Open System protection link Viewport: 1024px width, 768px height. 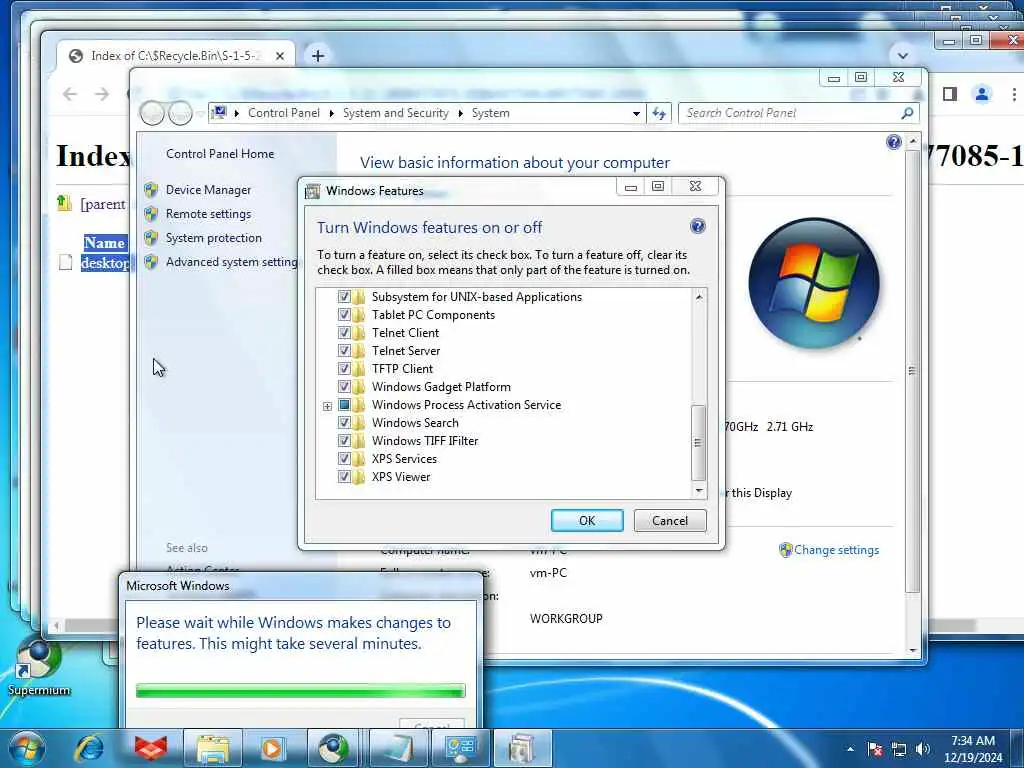pyautogui.click(x=214, y=238)
